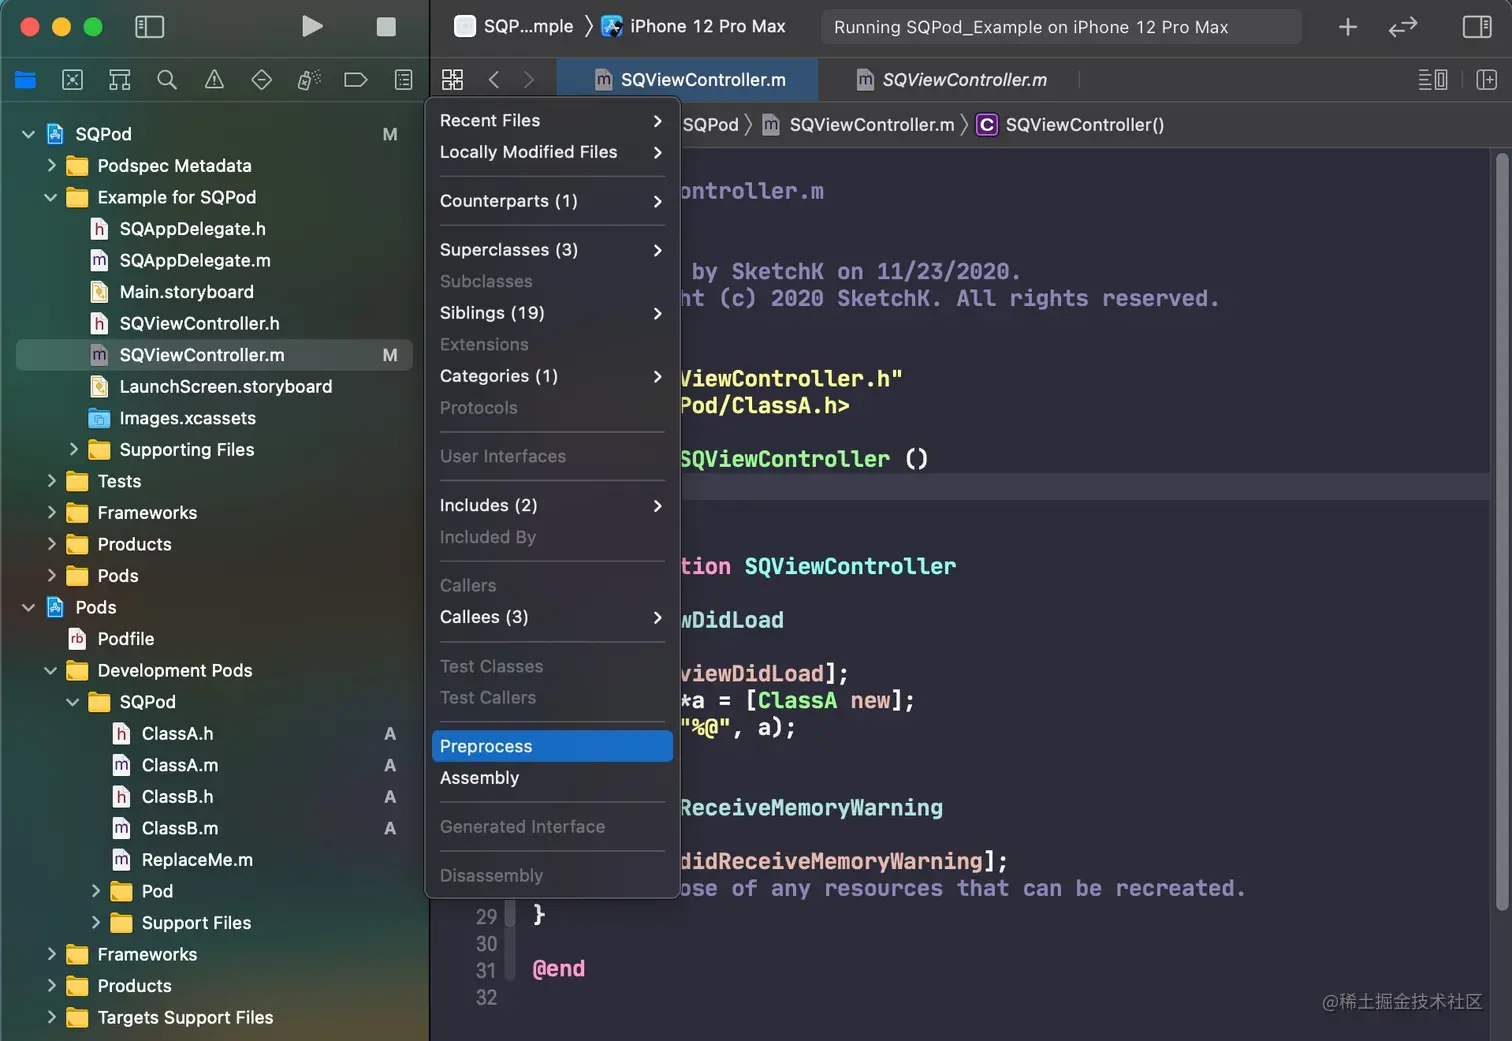Open the Breakpoint navigator

click(x=356, y=80)
